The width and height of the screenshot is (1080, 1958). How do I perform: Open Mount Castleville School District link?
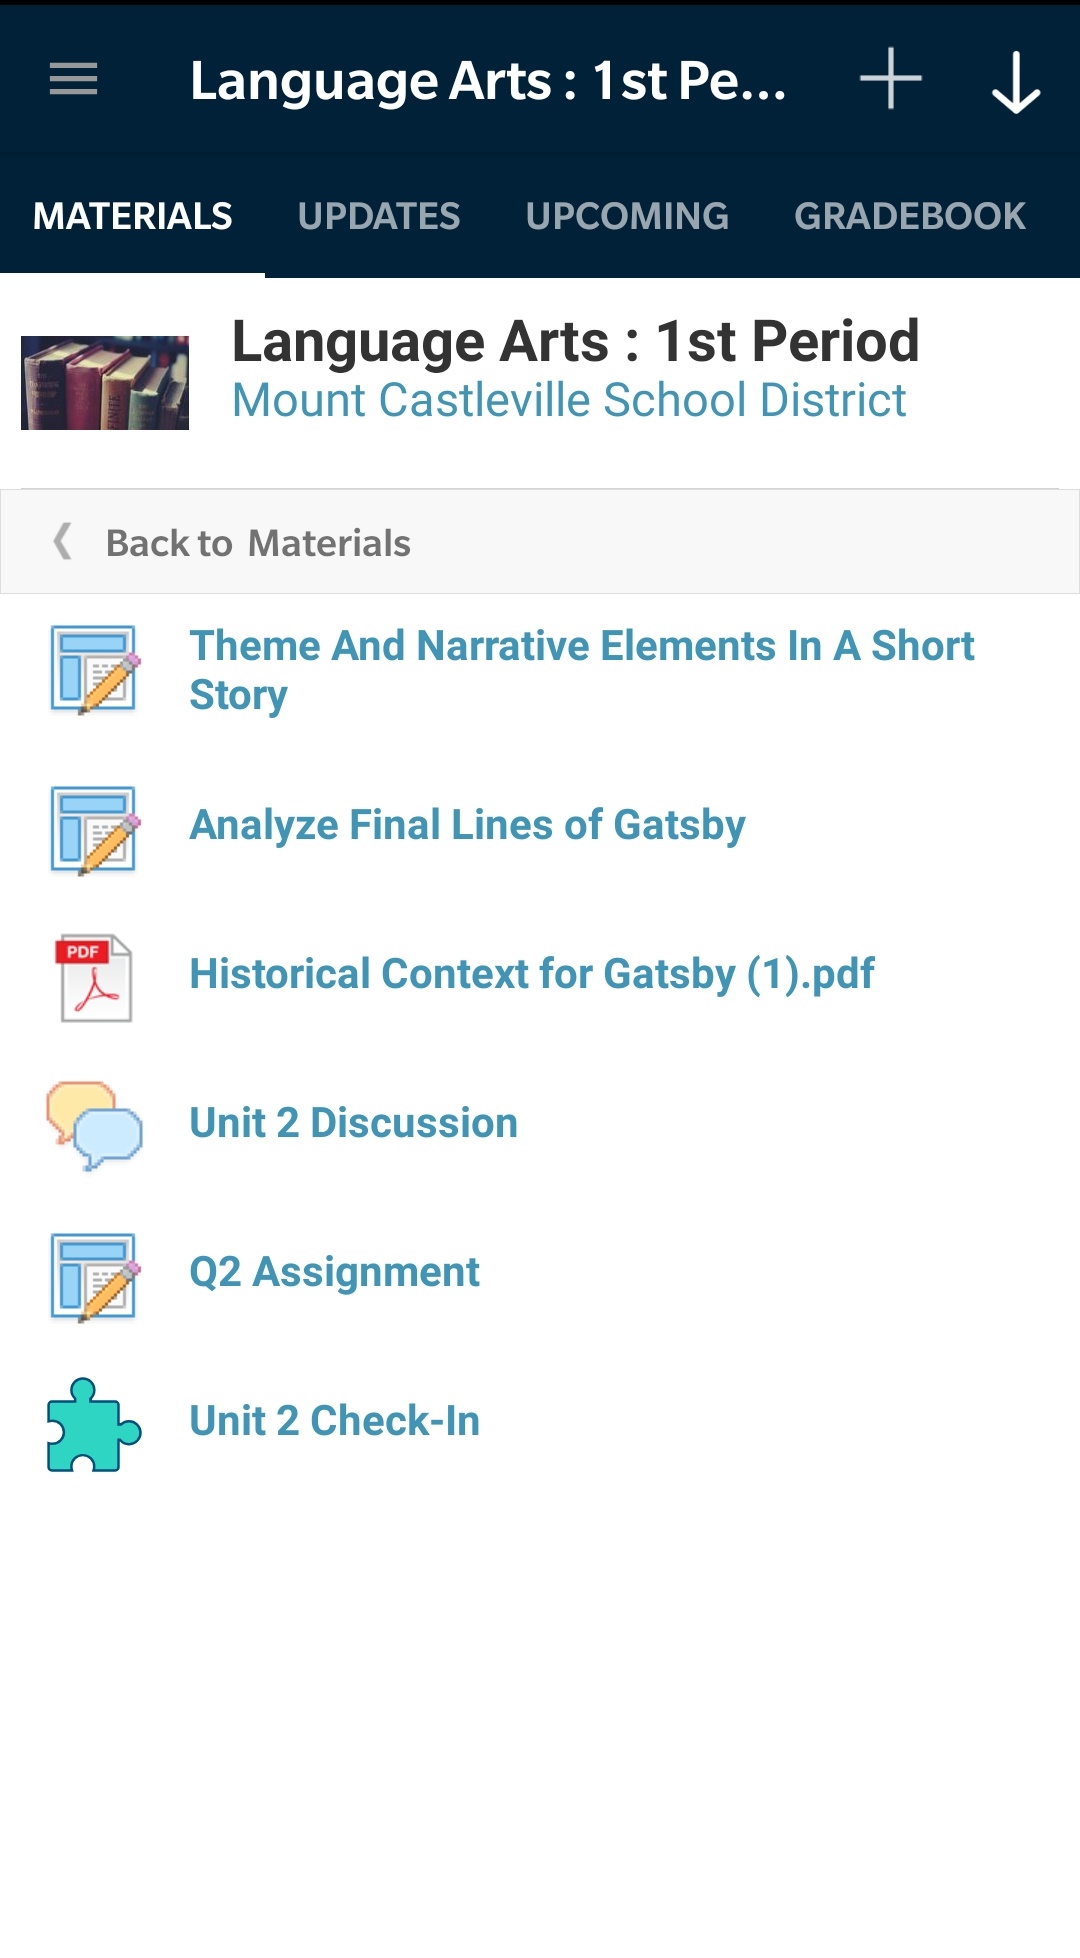pyautogui.click(x=569, y=400)
